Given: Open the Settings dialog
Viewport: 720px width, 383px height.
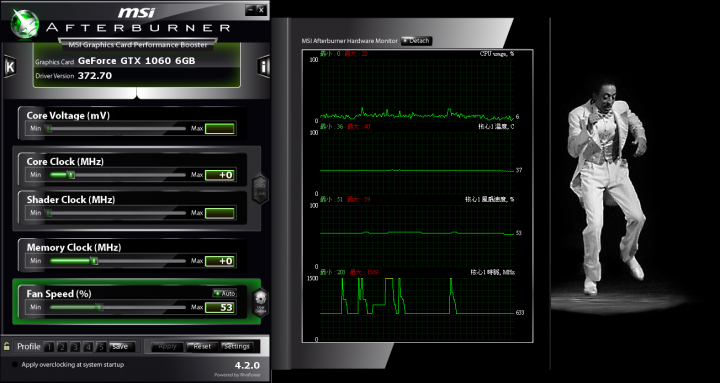Looking at the screenshot, I should [236, 347].
